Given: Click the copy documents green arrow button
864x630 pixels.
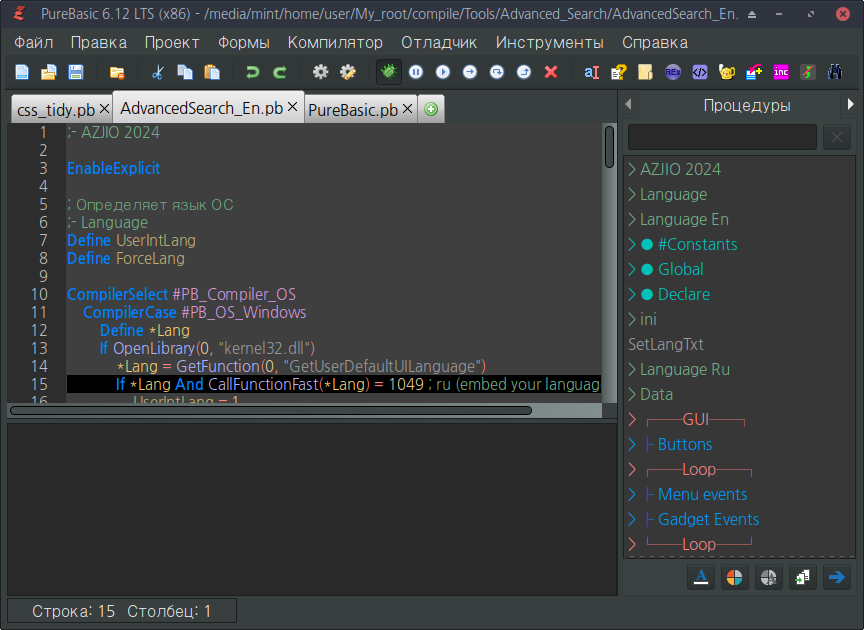Looking at the screenshot, I should [x=802, y=577].
